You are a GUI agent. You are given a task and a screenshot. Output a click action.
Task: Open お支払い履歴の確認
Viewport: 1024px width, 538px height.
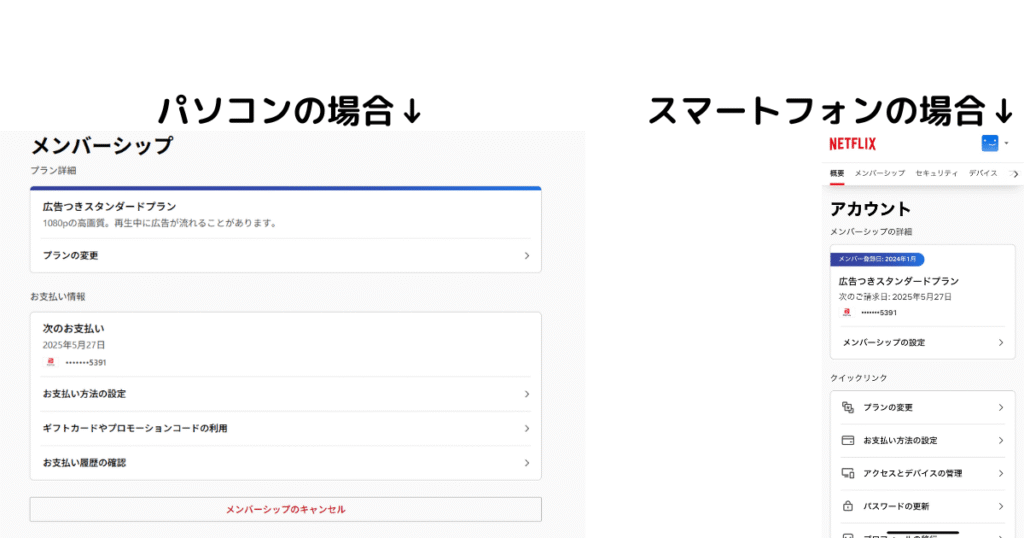tap(285, 463)
